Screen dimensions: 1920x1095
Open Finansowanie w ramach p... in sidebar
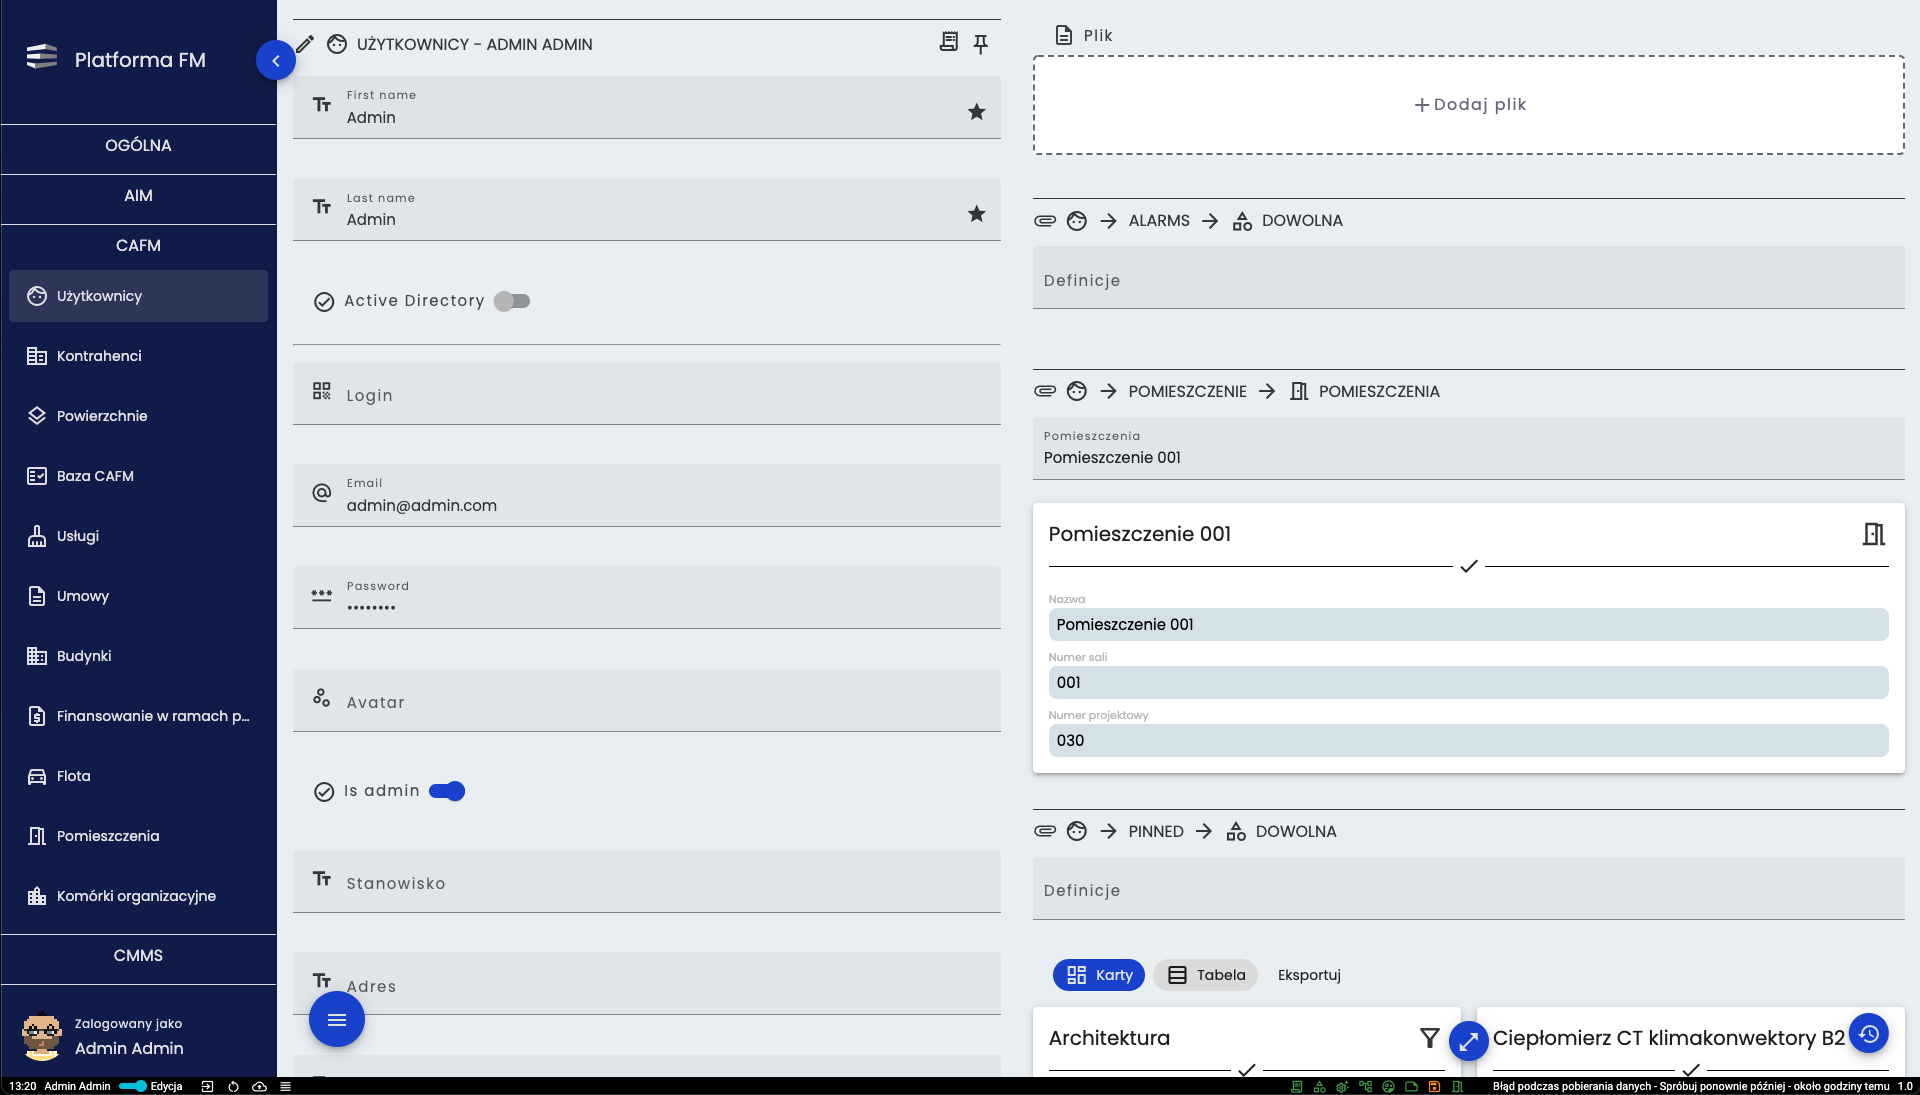(x=138, y=716)
